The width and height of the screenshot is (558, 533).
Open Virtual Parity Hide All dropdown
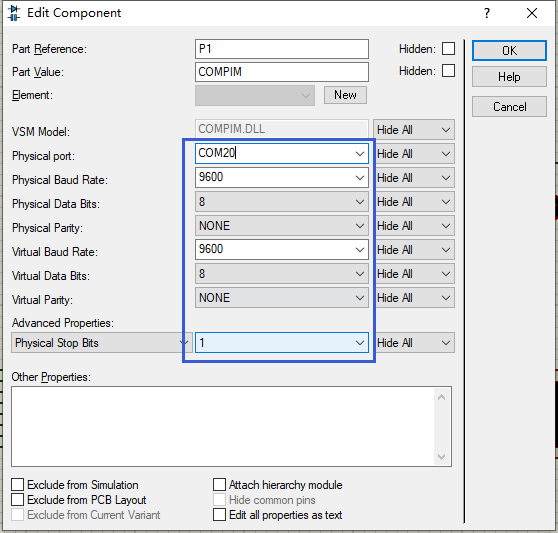414,298
